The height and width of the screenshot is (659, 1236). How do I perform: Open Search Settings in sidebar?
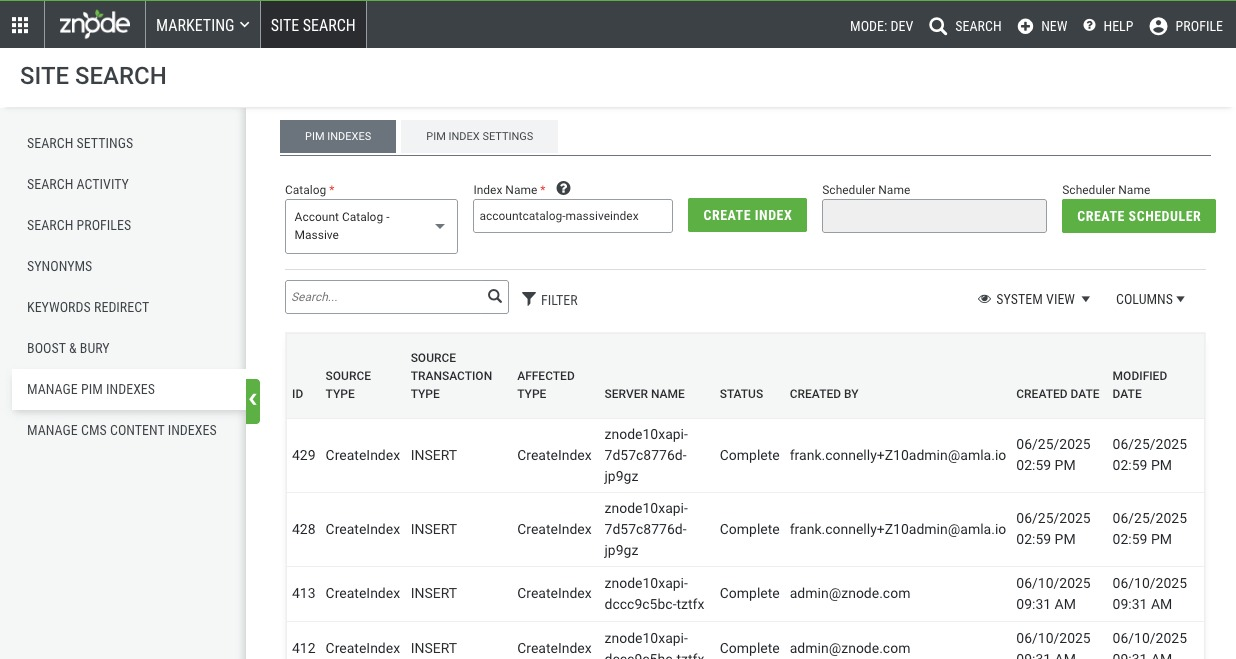pyautogui.click(x=80, y=143)
